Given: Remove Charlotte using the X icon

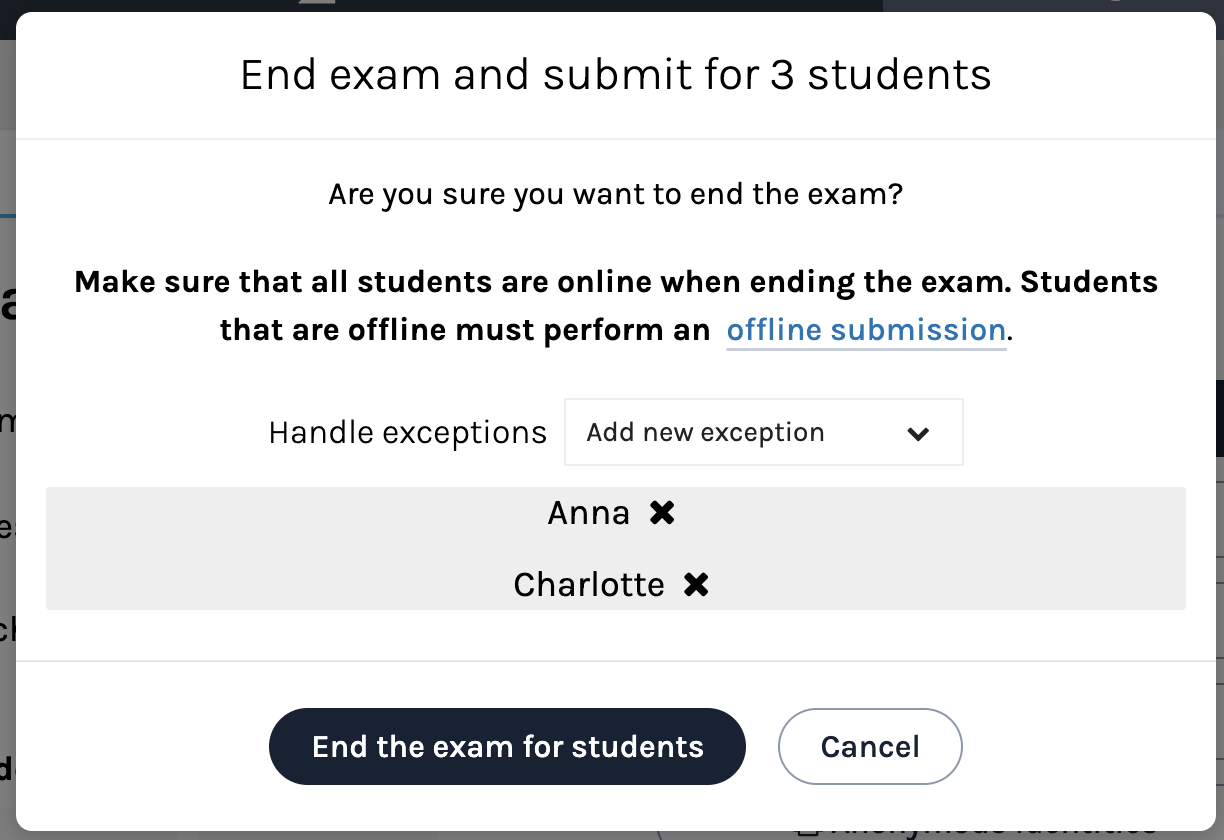Looking at the screenshot, I should point(696,585).
